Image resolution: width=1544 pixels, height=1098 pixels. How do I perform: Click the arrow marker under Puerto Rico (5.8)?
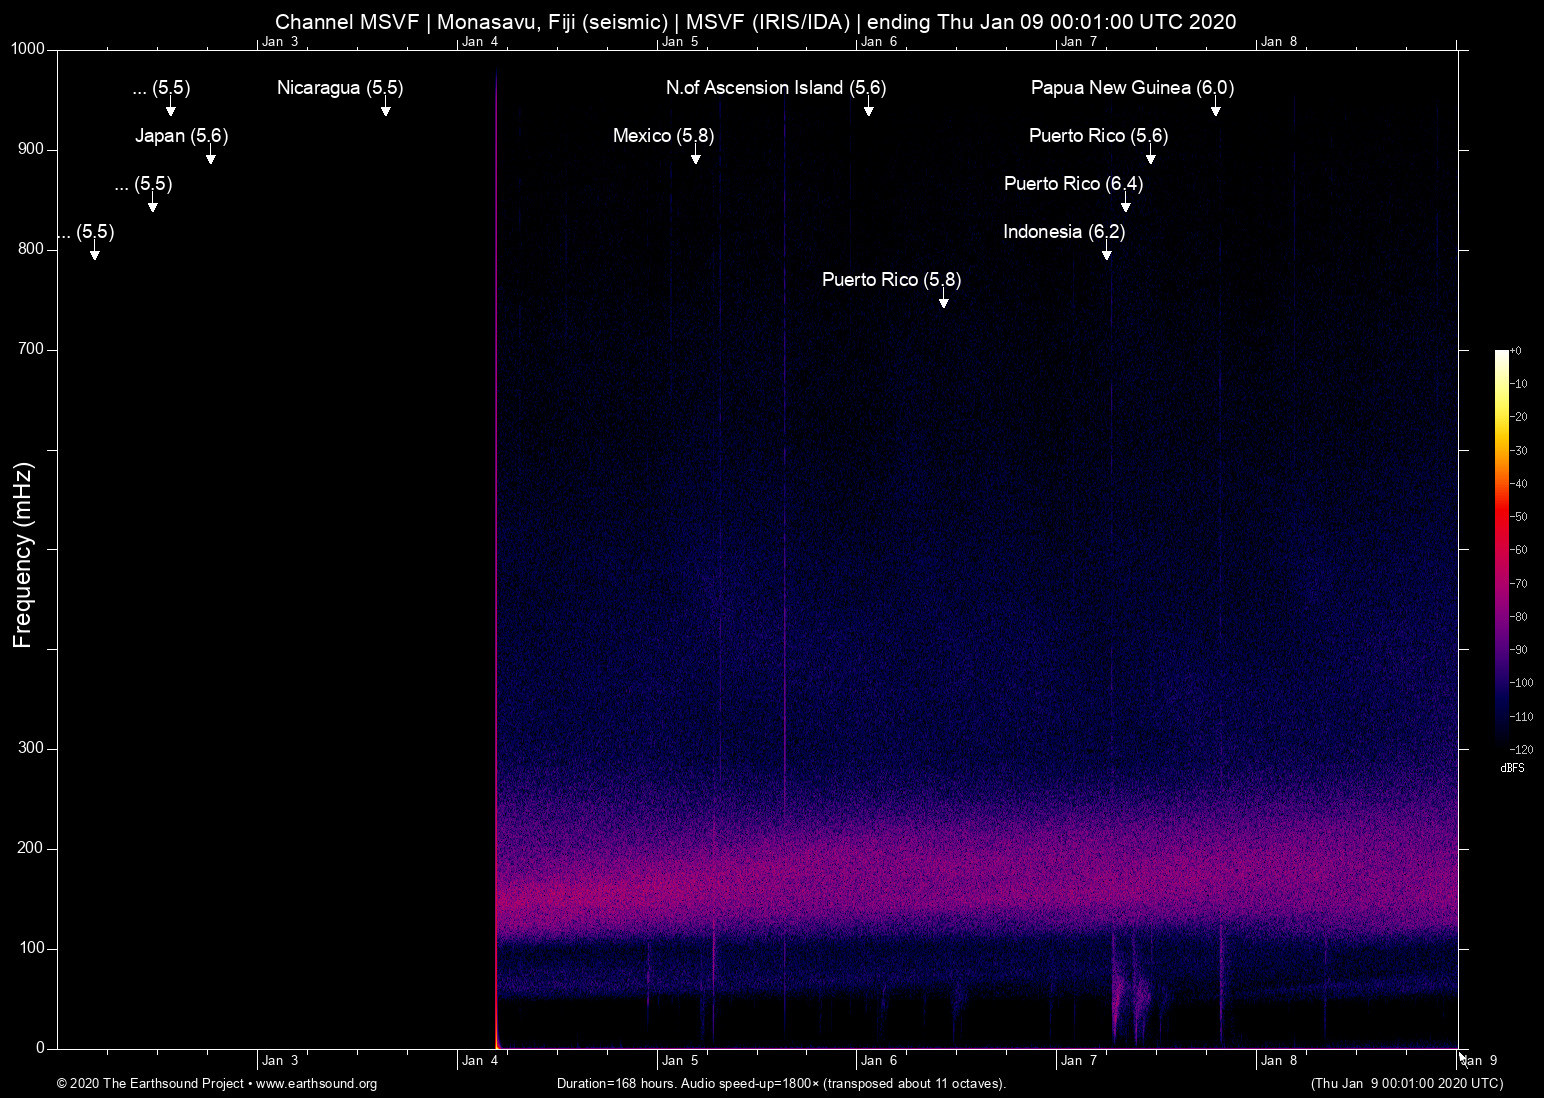coord(943,299)
